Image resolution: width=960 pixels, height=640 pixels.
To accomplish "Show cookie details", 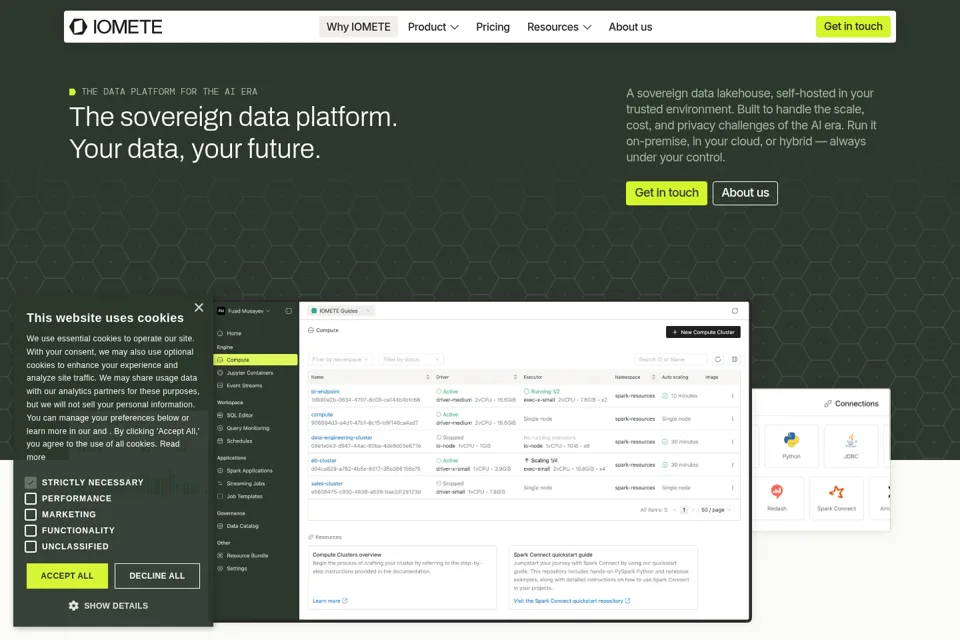I will (x=108, y=606).
